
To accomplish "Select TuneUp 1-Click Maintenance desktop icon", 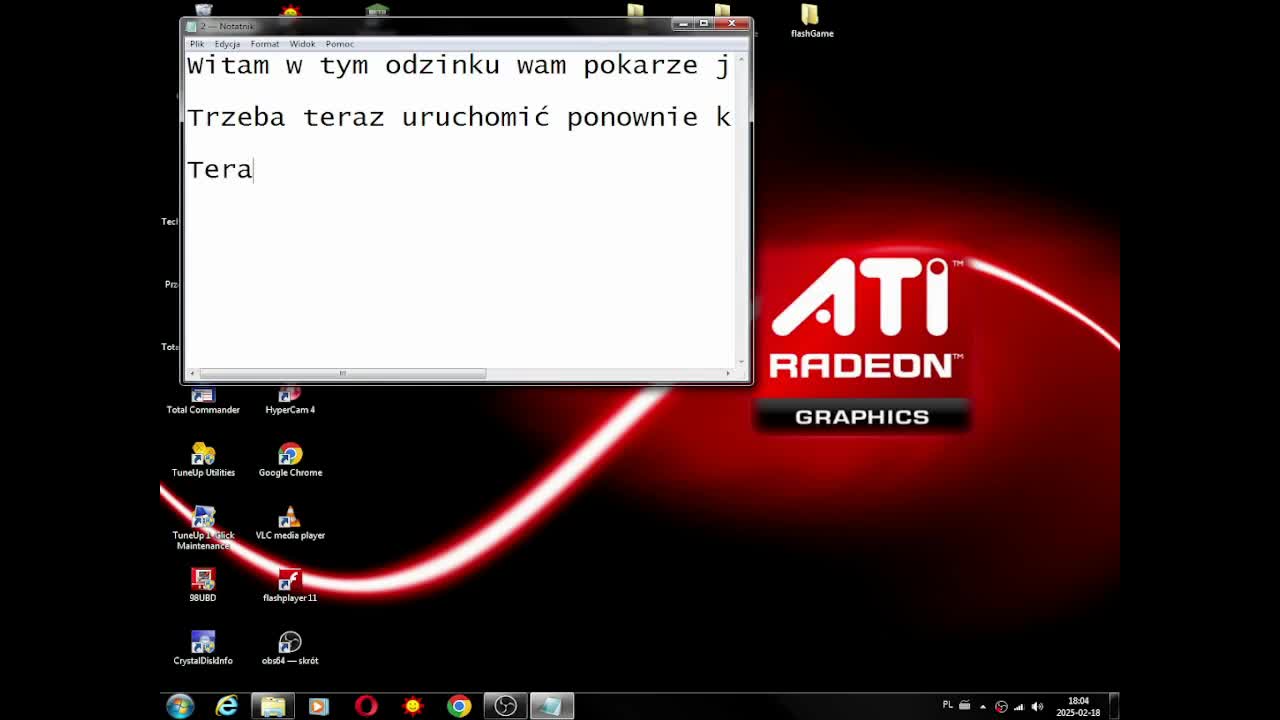I will (x=203, y=528).
